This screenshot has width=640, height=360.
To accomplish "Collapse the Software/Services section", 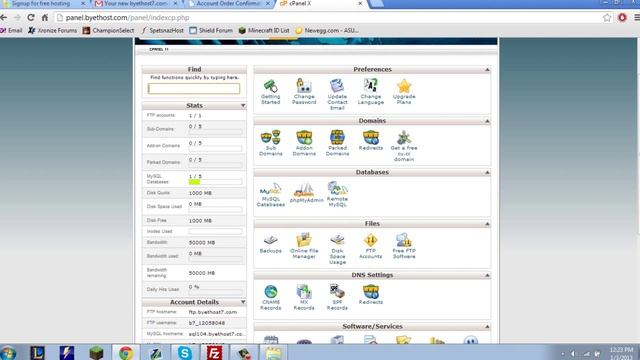I will pyautogui.click(x=487, y=327).
